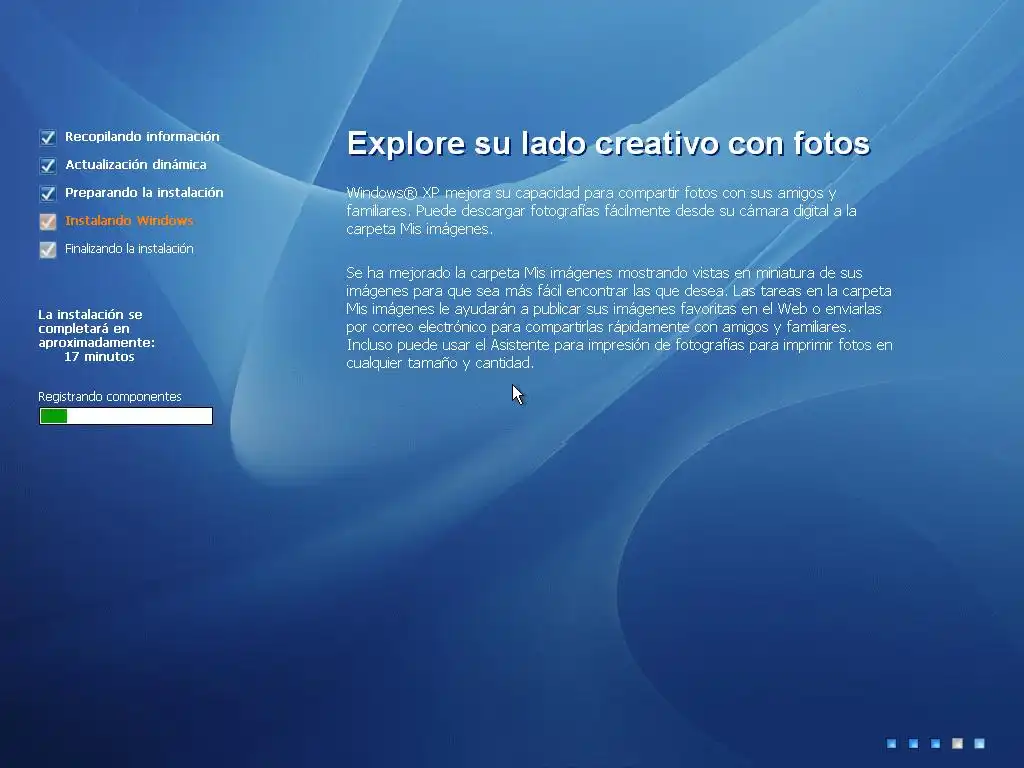Click the highlighted fourth slide indicator square

957,743
